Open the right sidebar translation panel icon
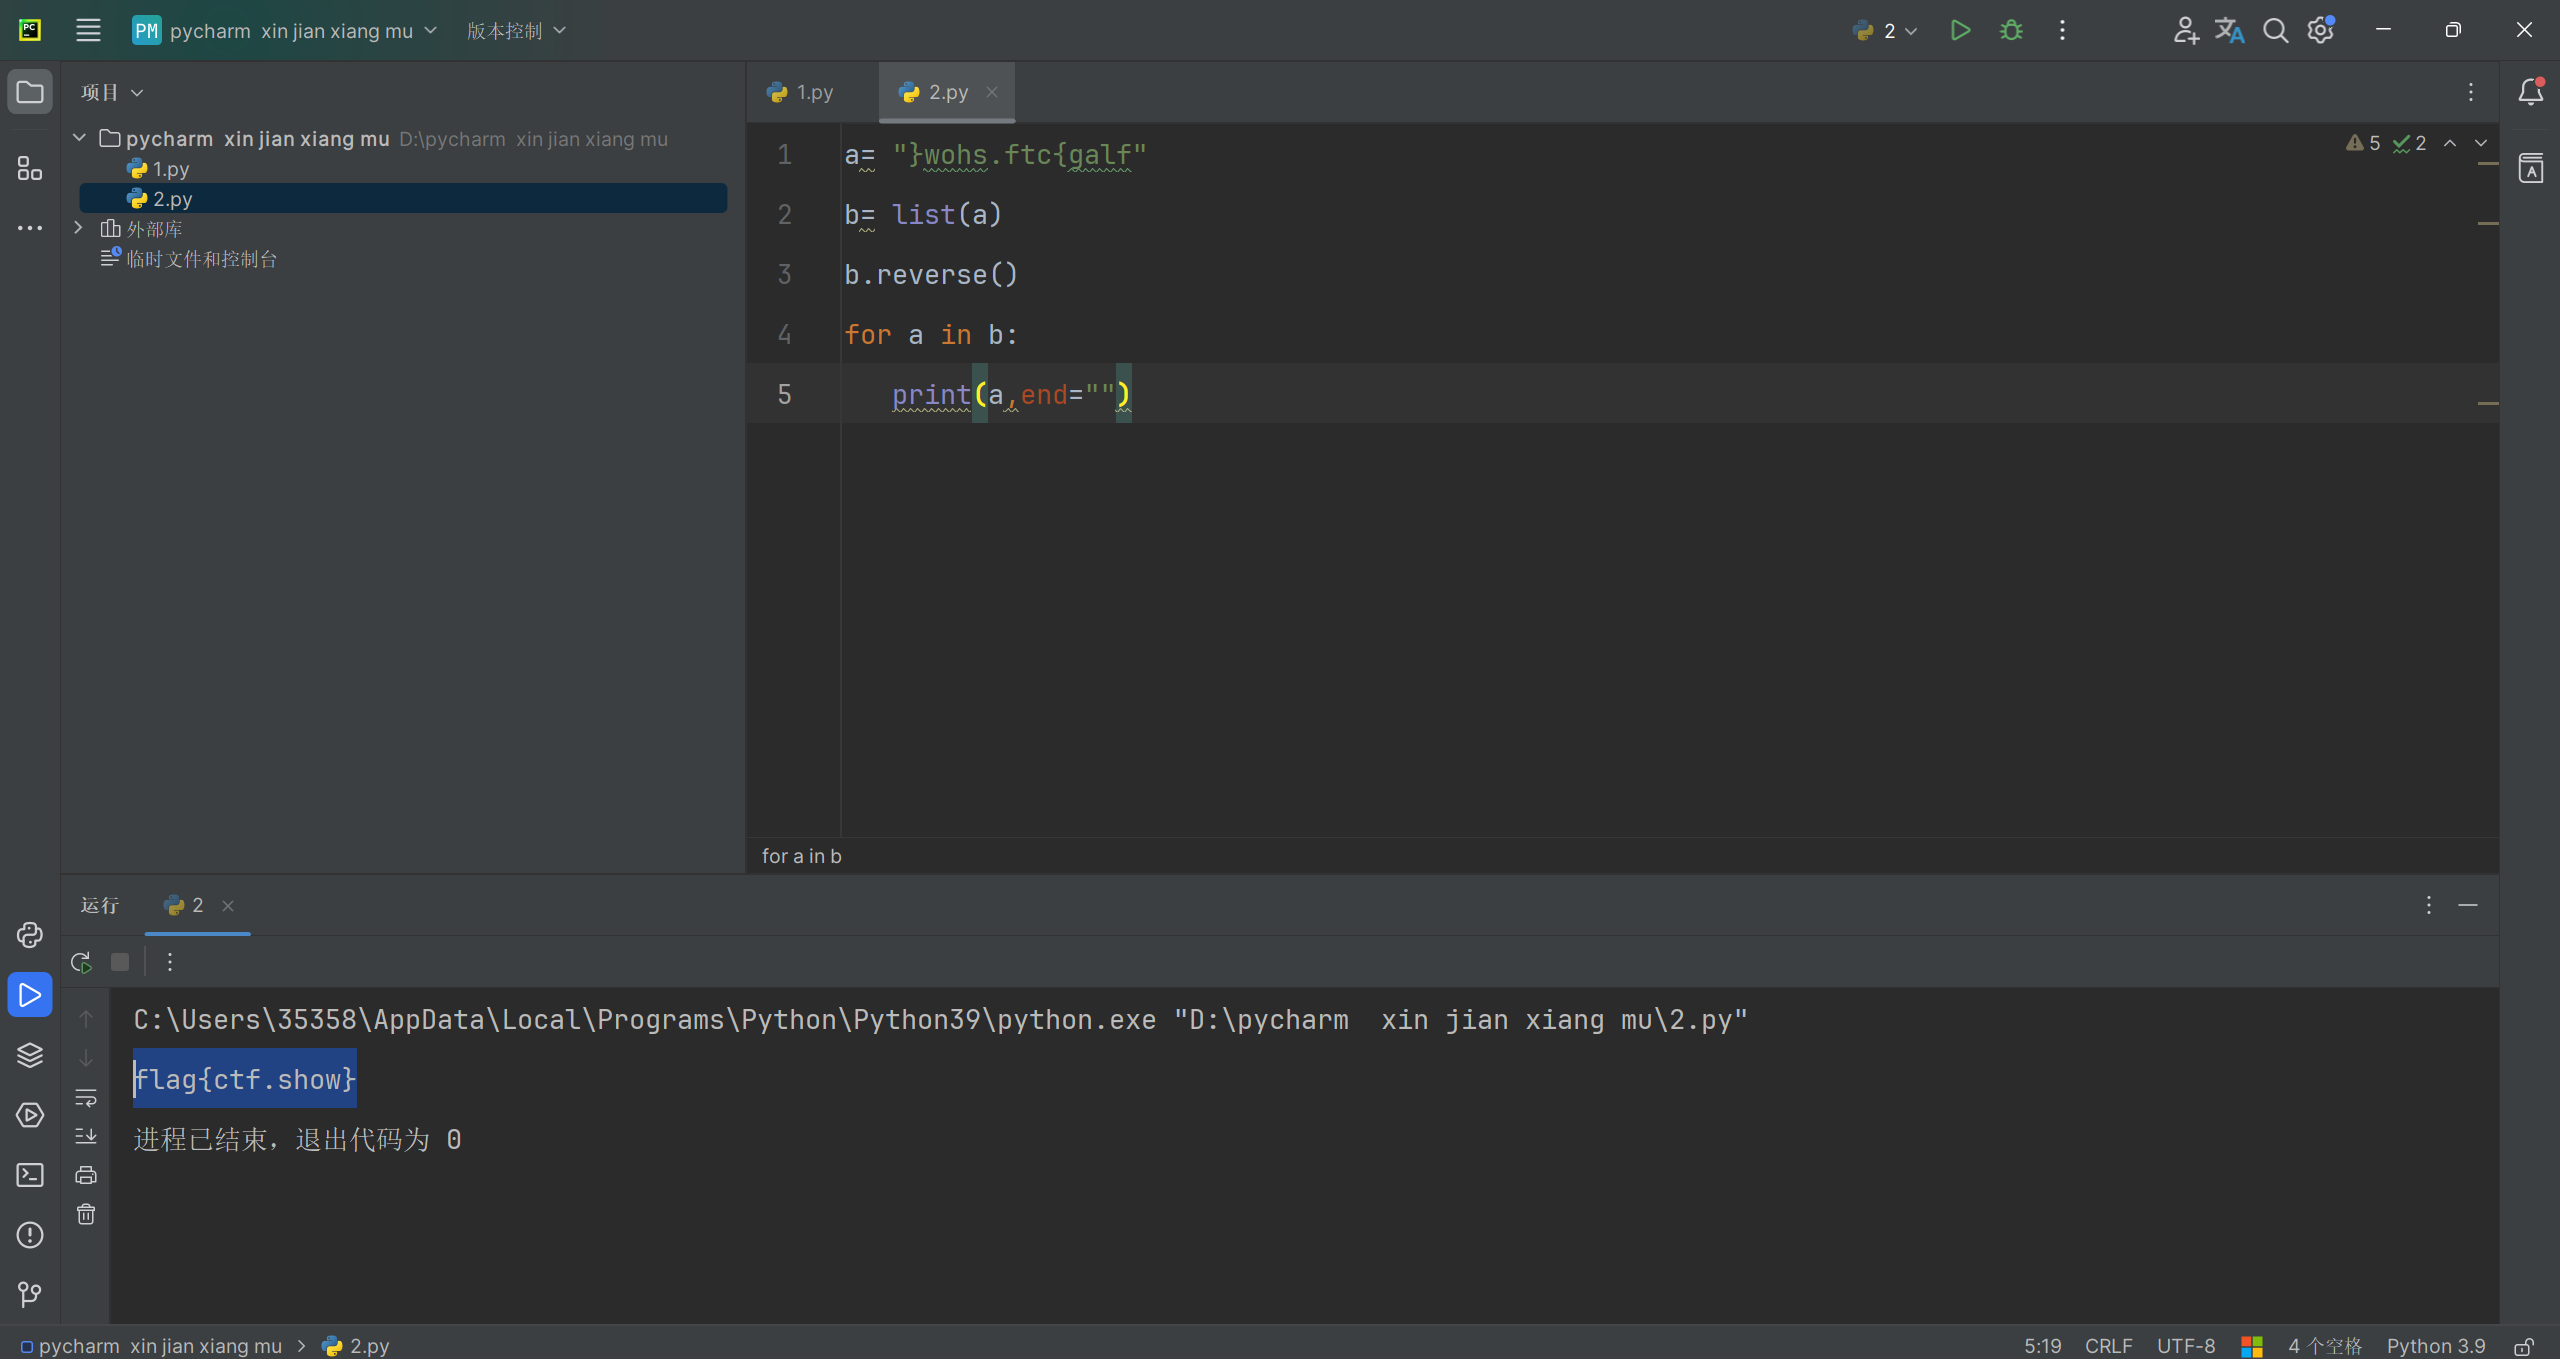 [x=2531, y=168]
